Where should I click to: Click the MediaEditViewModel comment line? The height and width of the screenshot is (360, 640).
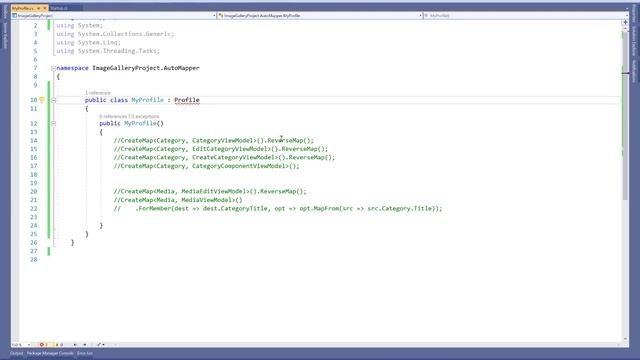[210, 191]
